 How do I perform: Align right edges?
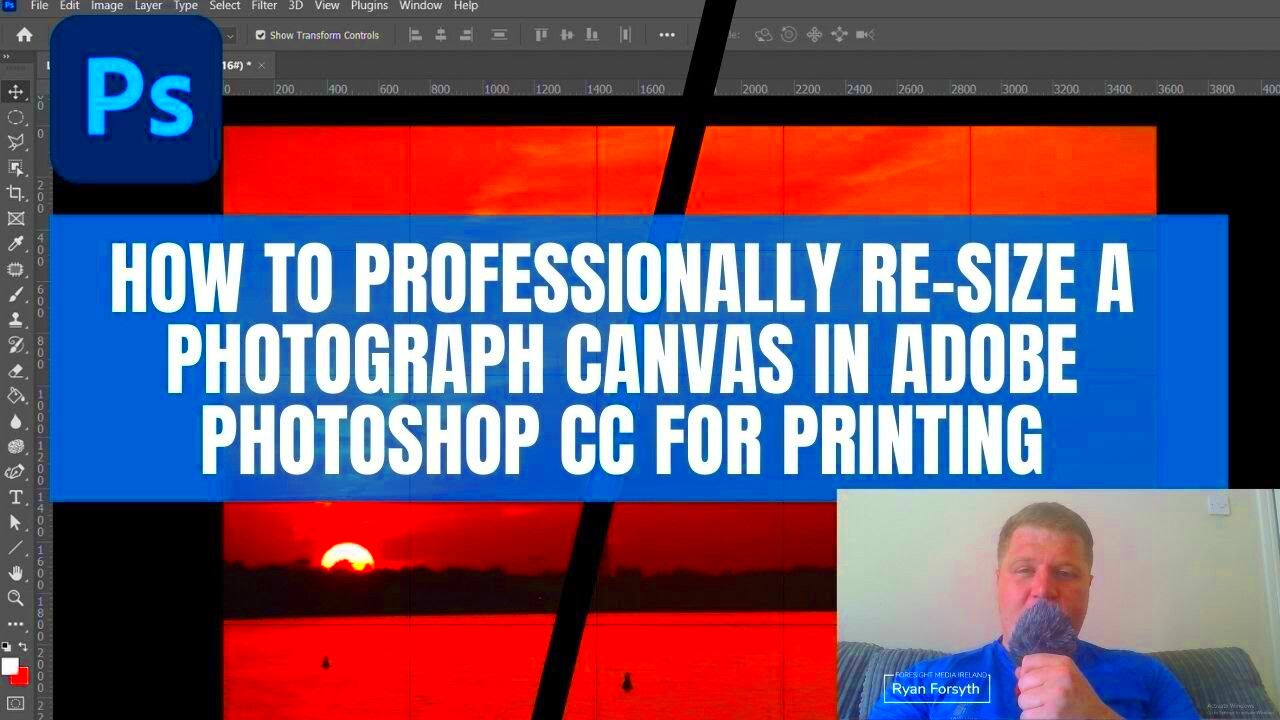[466, 35]
